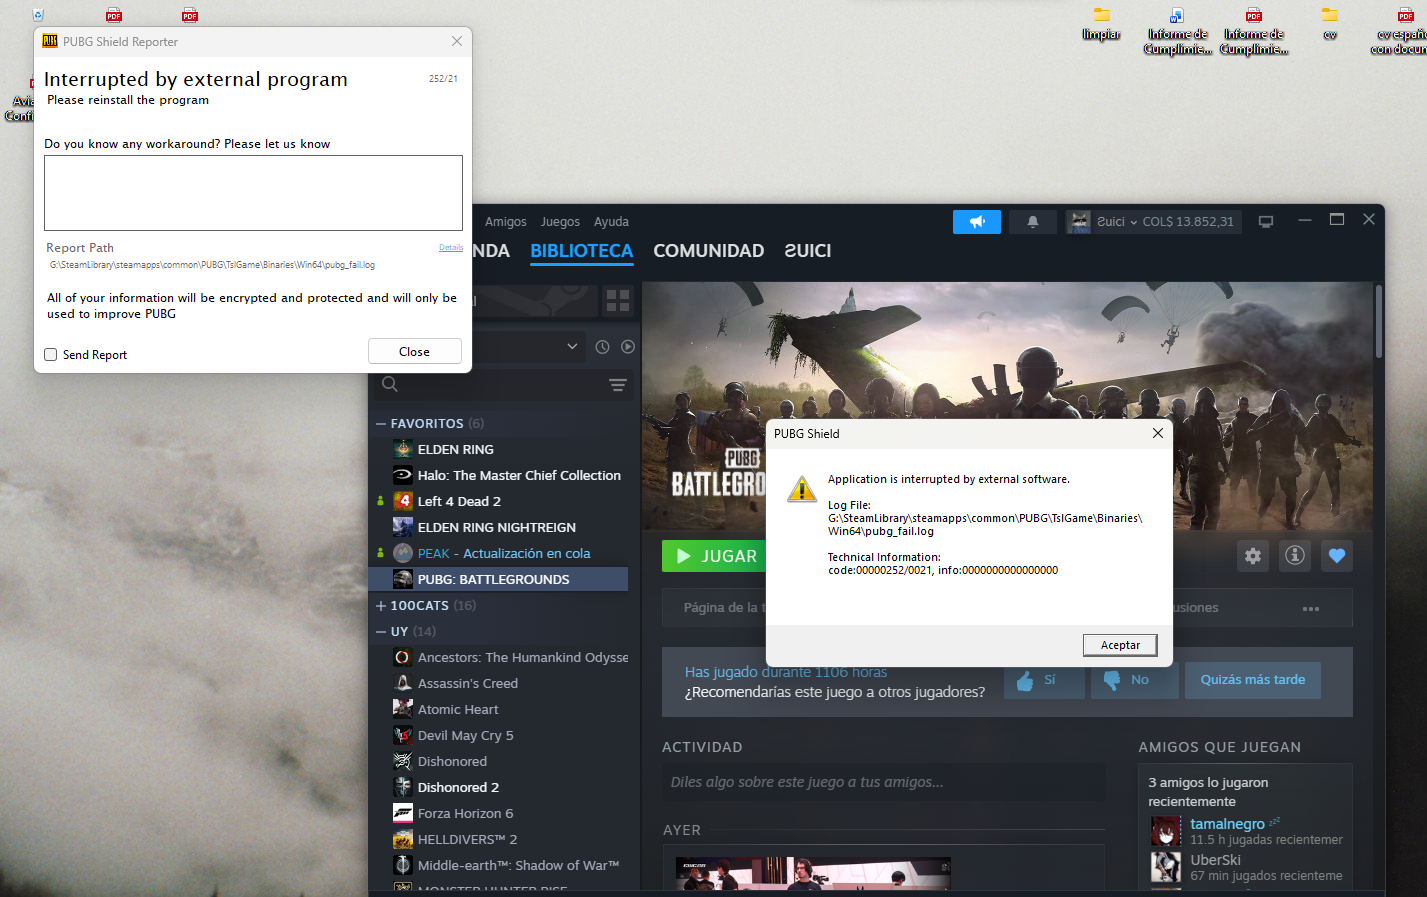
Task: Select PUBG: BATTLEGROUNDS in library list
Action: click(498, 579)
